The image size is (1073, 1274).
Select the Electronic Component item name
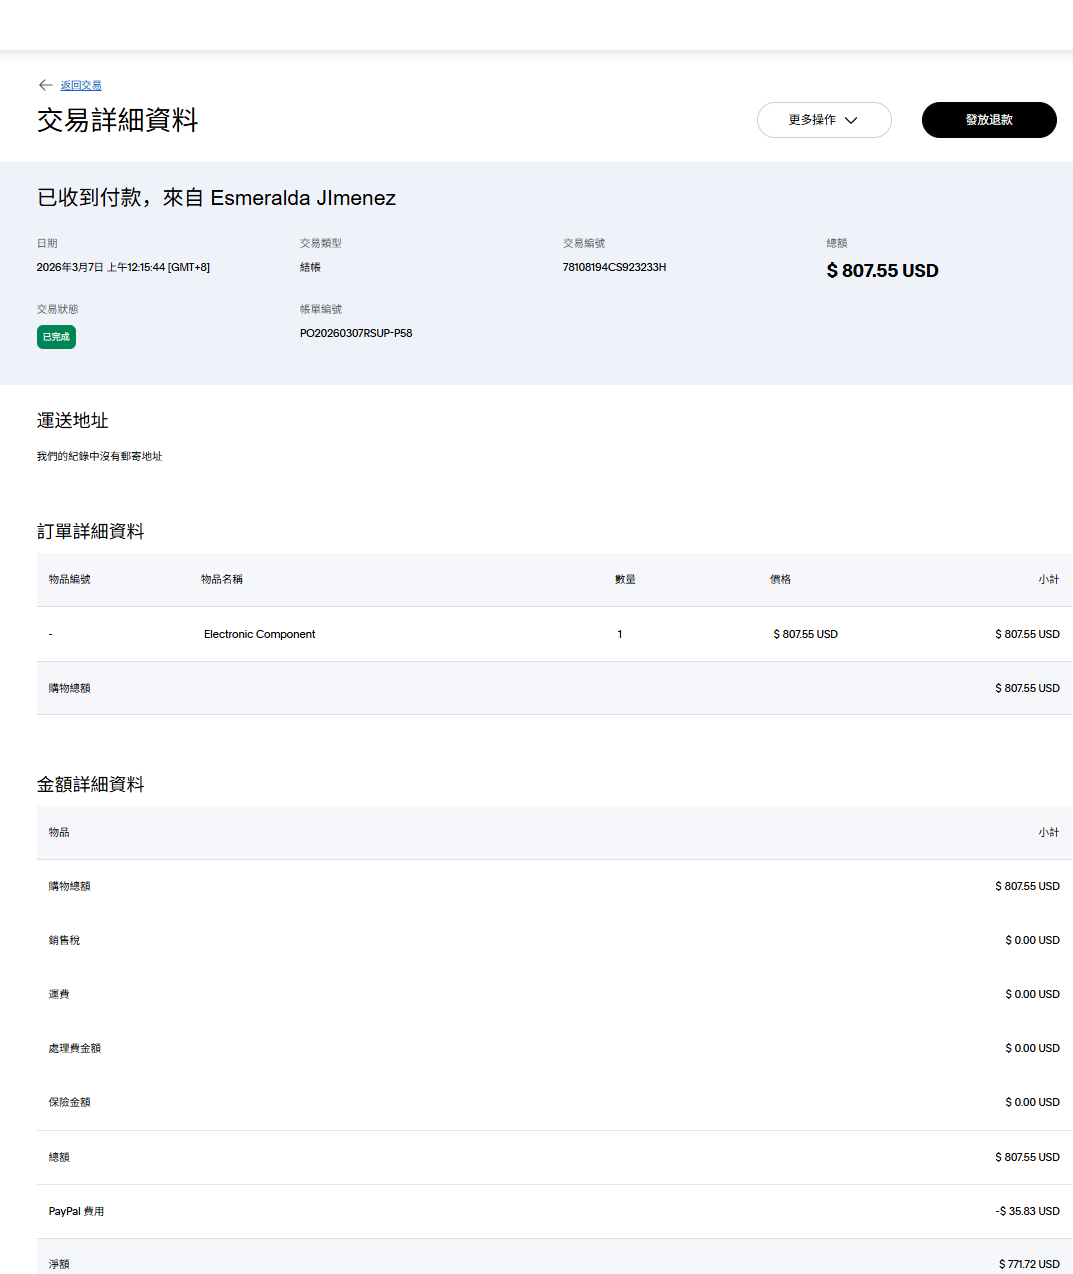259,634
